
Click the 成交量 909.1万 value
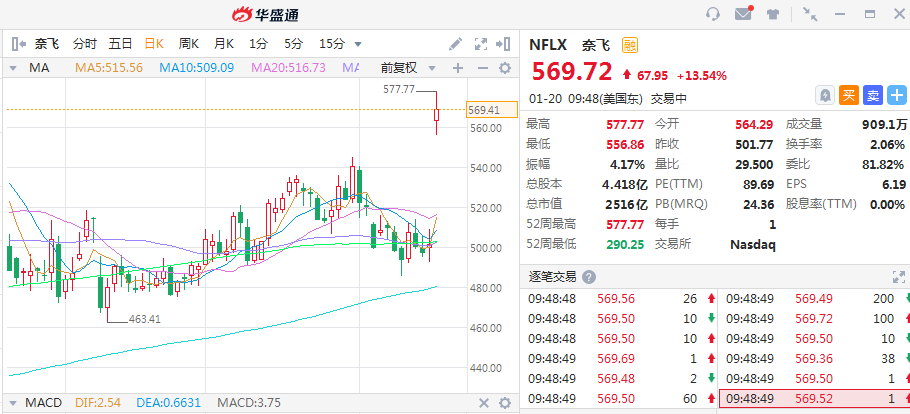(884, 124)
